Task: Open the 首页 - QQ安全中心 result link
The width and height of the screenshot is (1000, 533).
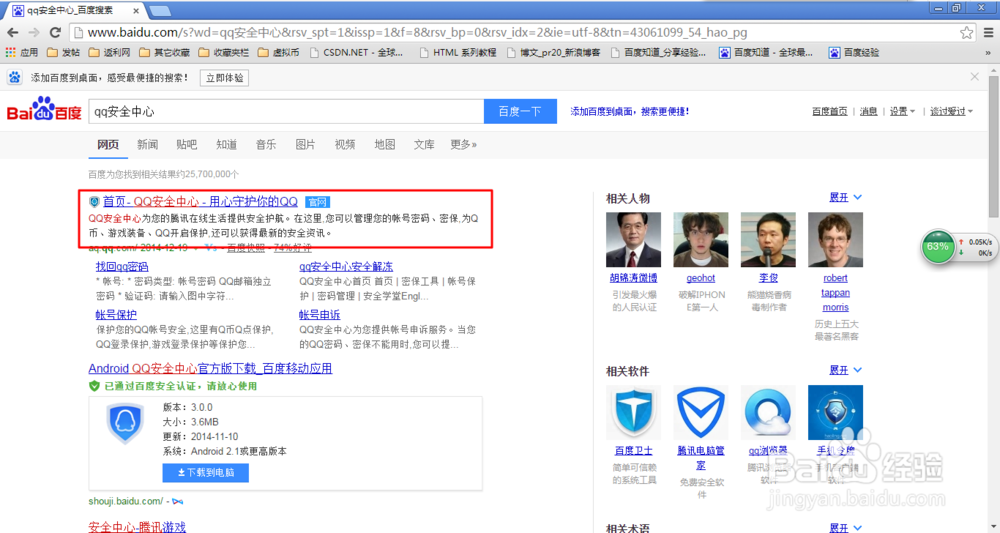Action: [x=200, y=201]
